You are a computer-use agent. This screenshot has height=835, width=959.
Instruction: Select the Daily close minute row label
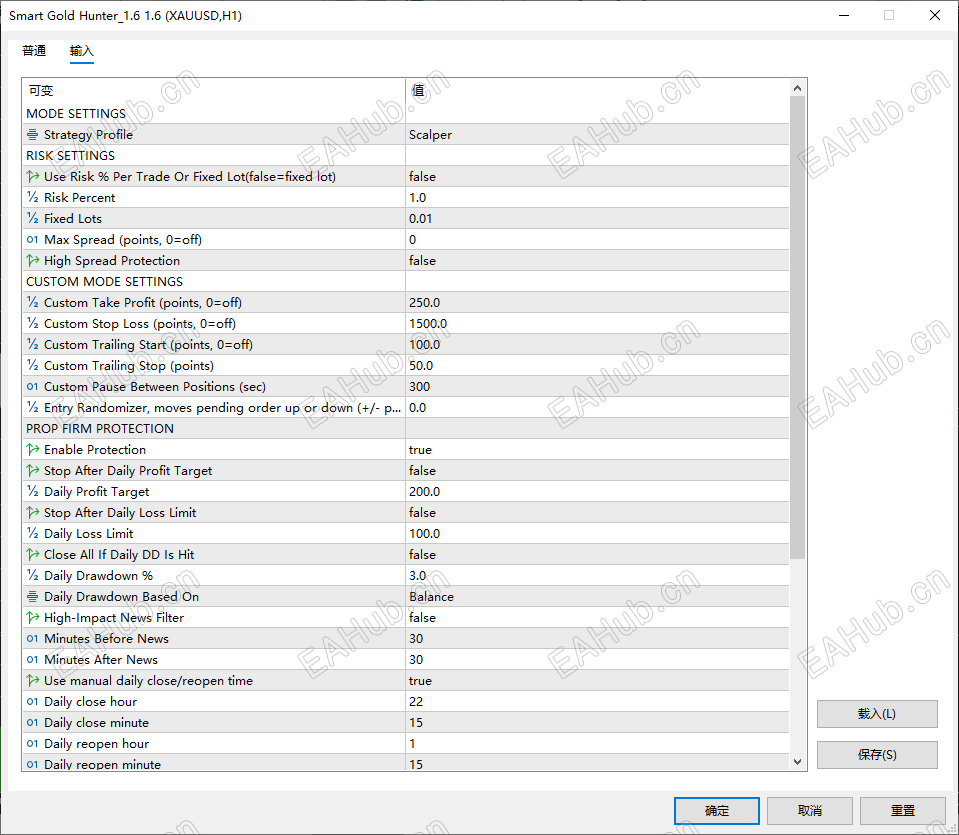pyautogui.click(x=96, y=723)
